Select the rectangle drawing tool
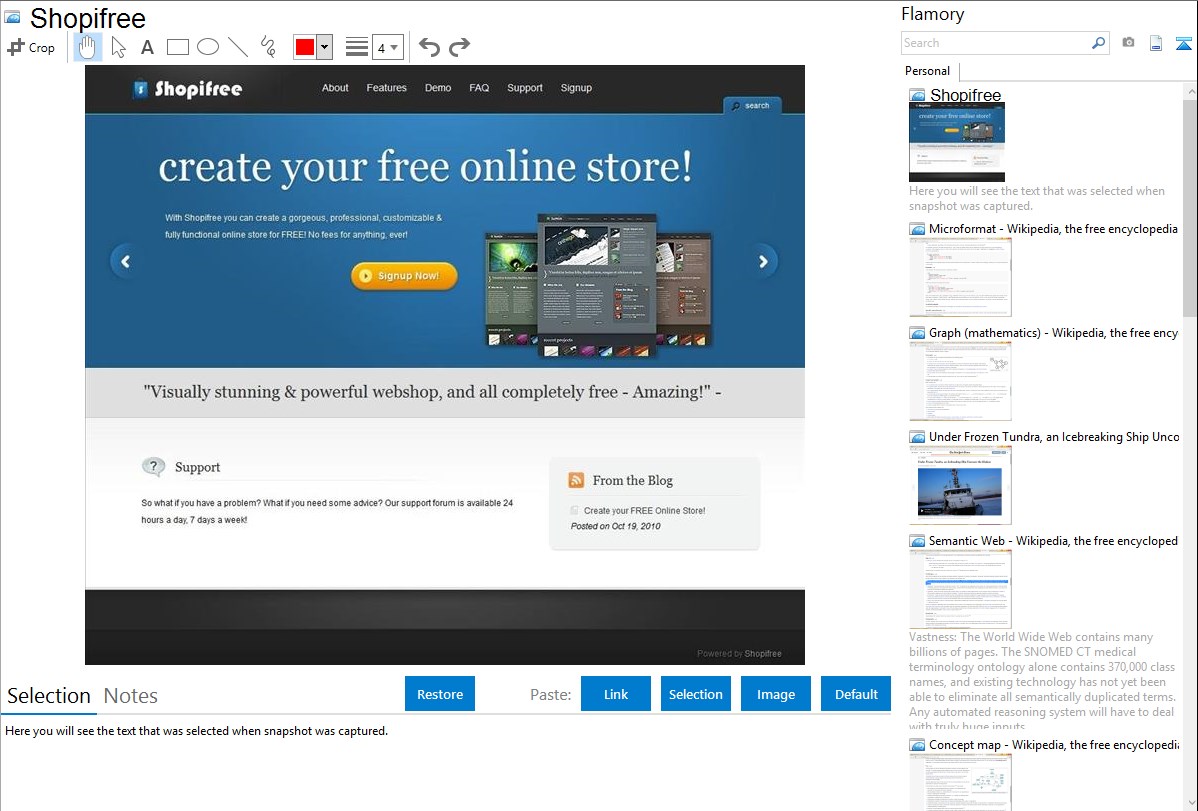This screenshot has width=1198, height=811. [177, 47]
